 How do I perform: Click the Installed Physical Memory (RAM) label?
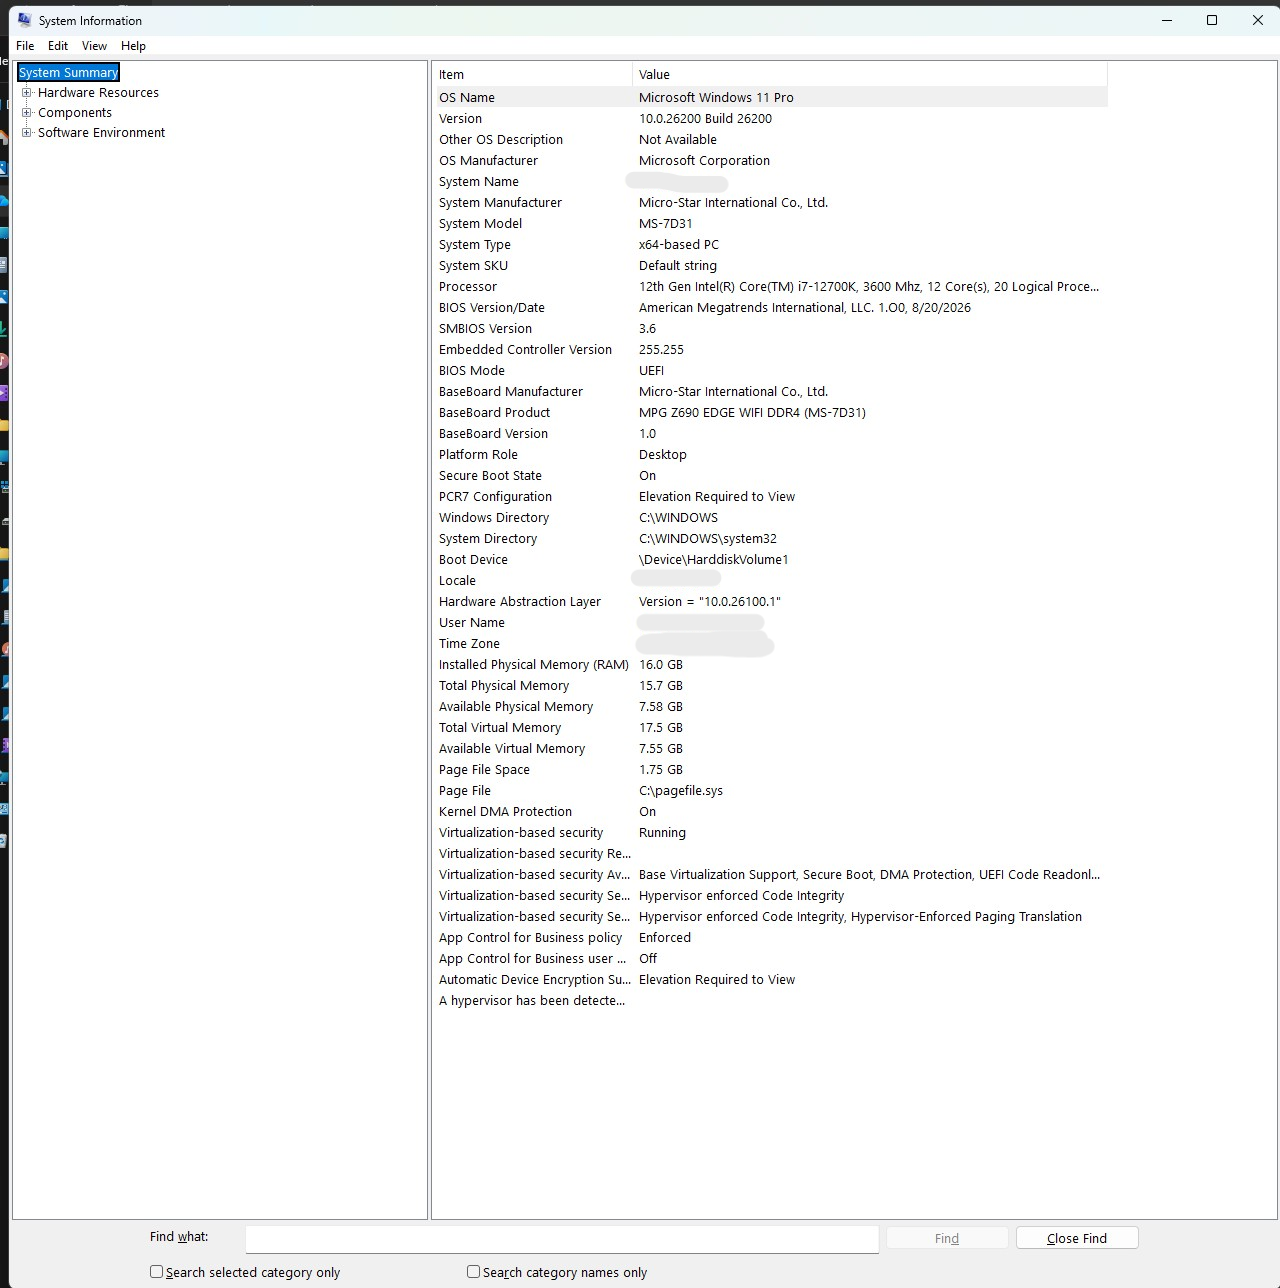point(534,665)
